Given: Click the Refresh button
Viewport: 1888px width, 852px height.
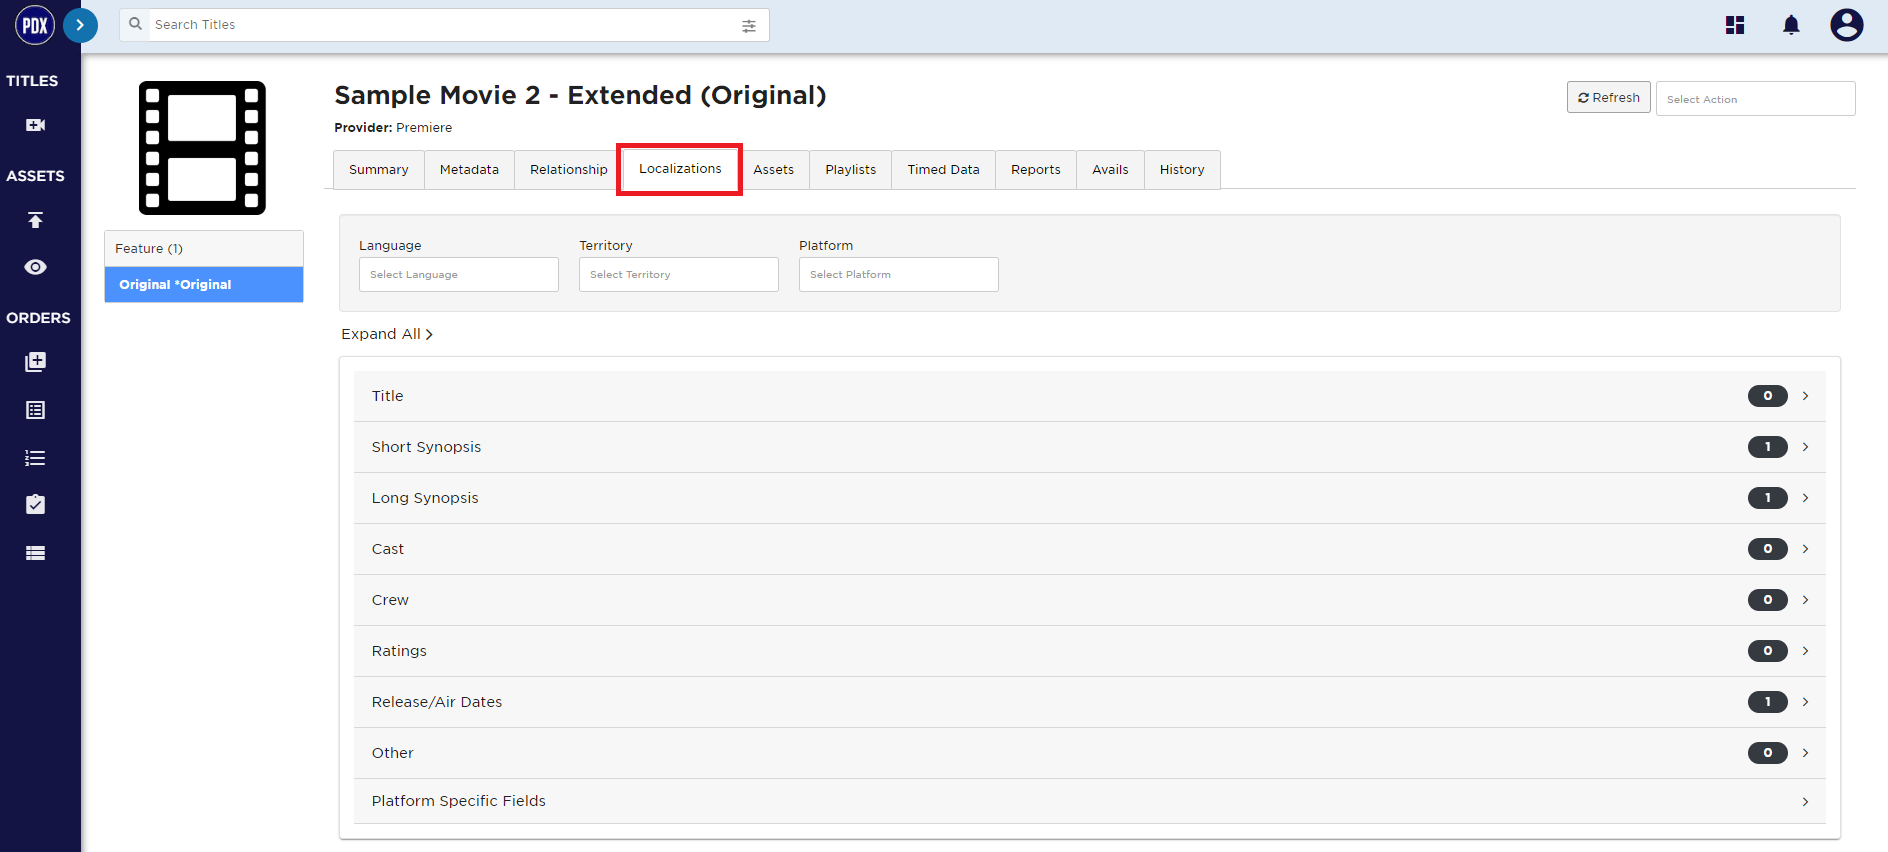Looking at the screenshot, I should [1608, 97].
